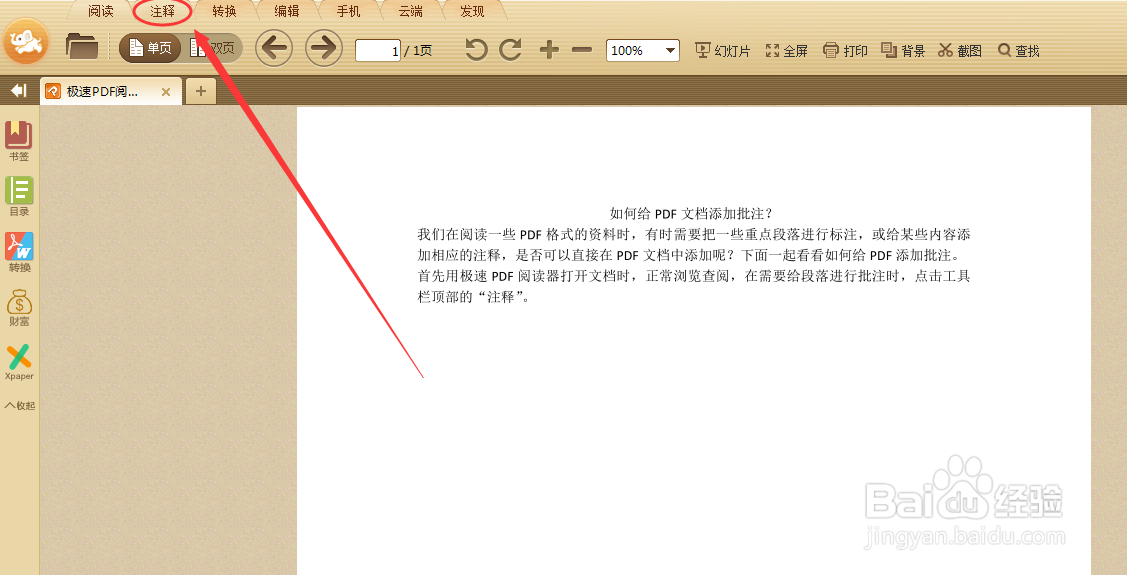Click the orange elephant app logo
This screenshot has height=575, width=1127.
click(x=27, y=42)
